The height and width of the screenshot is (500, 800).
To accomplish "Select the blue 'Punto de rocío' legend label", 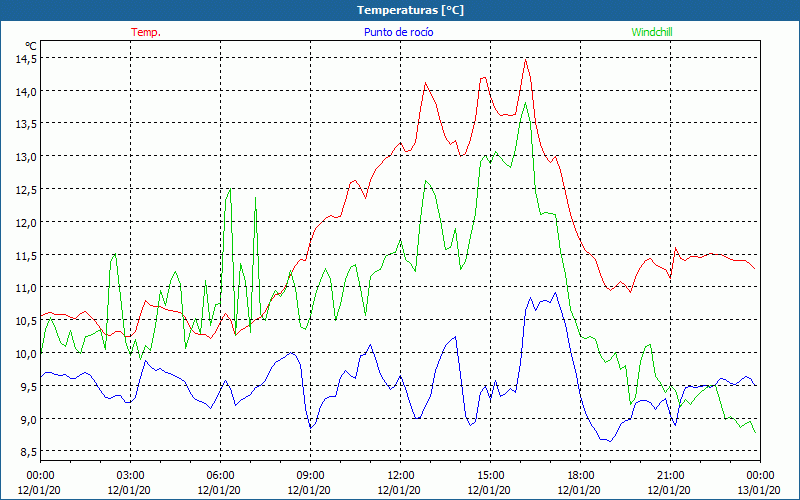I will click(x=398, y=32).
